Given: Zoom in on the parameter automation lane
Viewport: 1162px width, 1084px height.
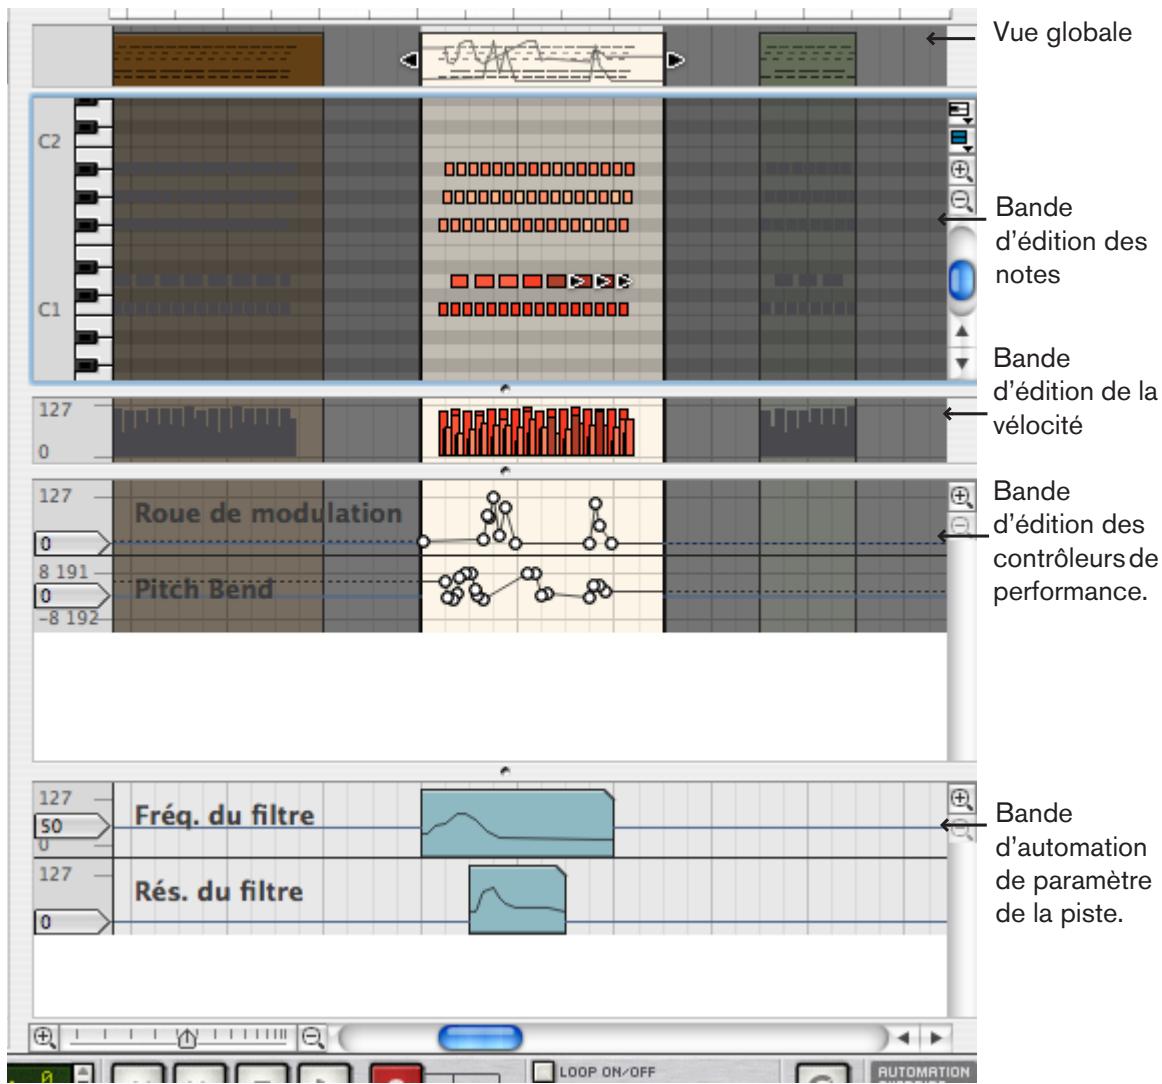Looking at the screenshot, I should (x=961, y=799).
